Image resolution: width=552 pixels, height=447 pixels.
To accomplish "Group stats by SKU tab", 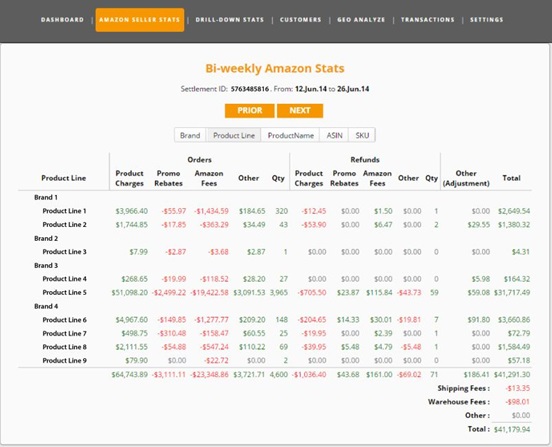I will (x=362, y=135).
